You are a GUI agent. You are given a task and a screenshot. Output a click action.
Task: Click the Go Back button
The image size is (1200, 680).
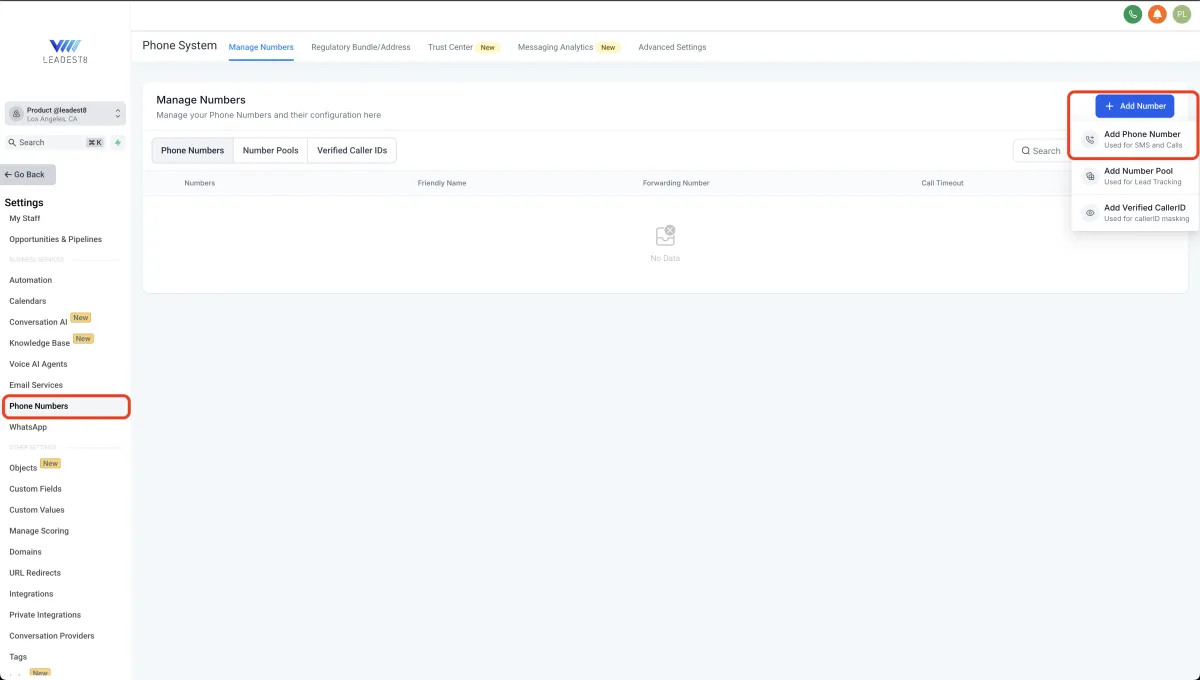[x=28, y=174]
